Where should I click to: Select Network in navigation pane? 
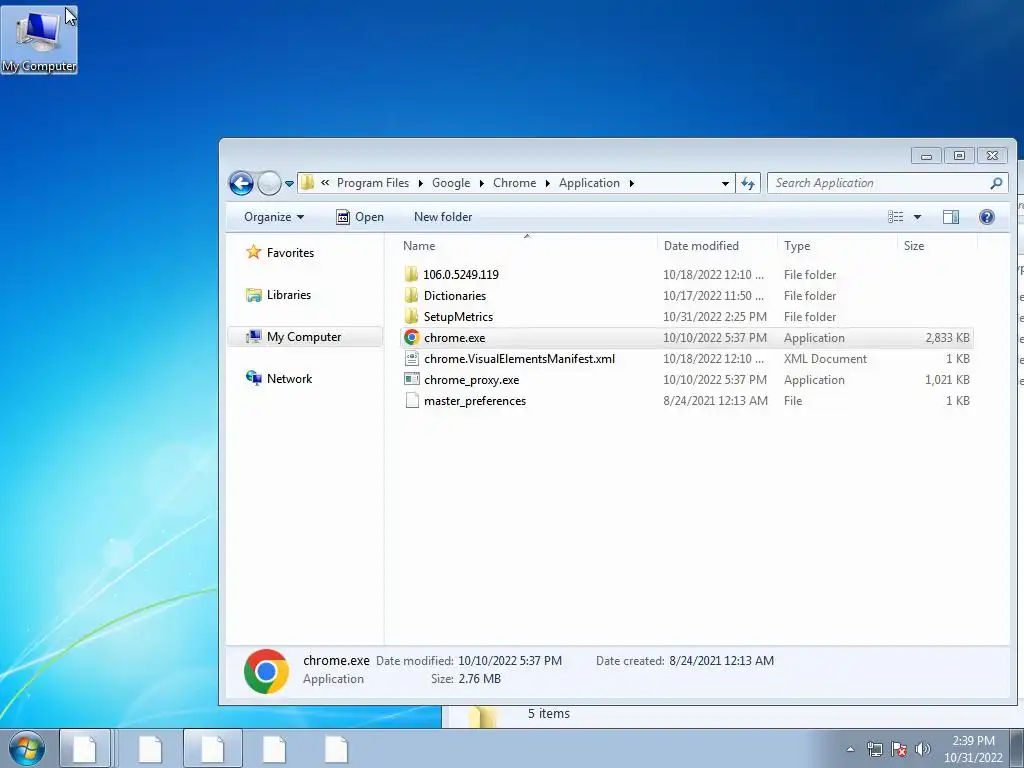(x=279, y=379)
